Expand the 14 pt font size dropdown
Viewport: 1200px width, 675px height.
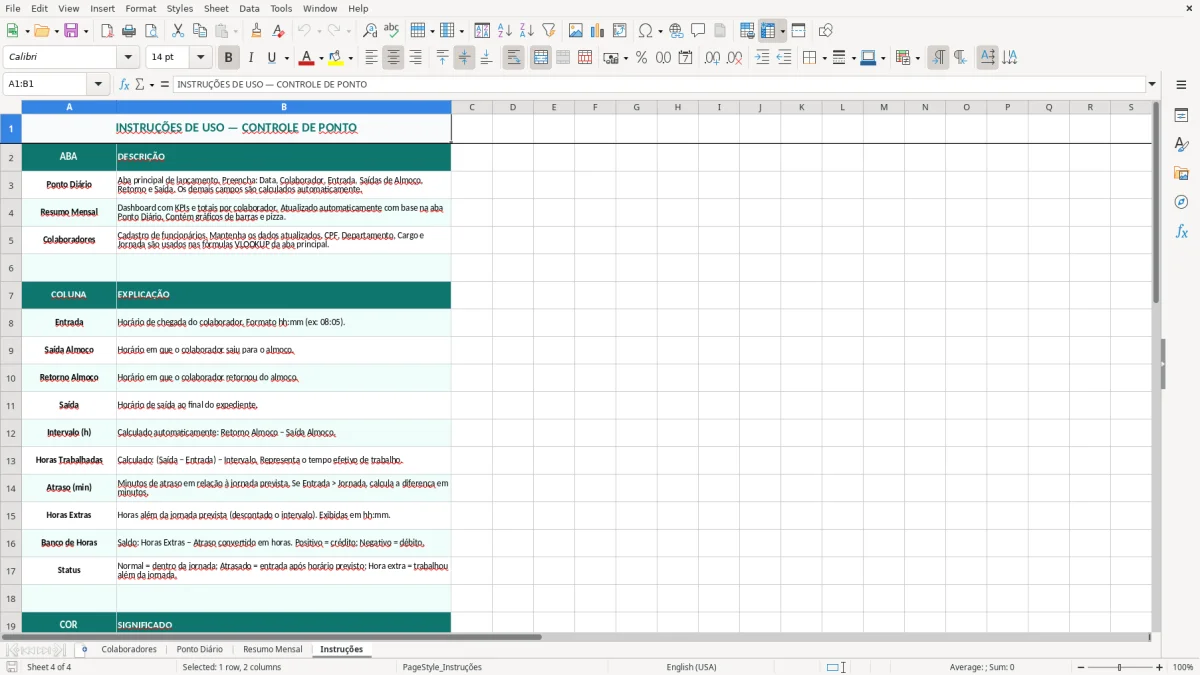pyautogui.click(x=200, y=58)
